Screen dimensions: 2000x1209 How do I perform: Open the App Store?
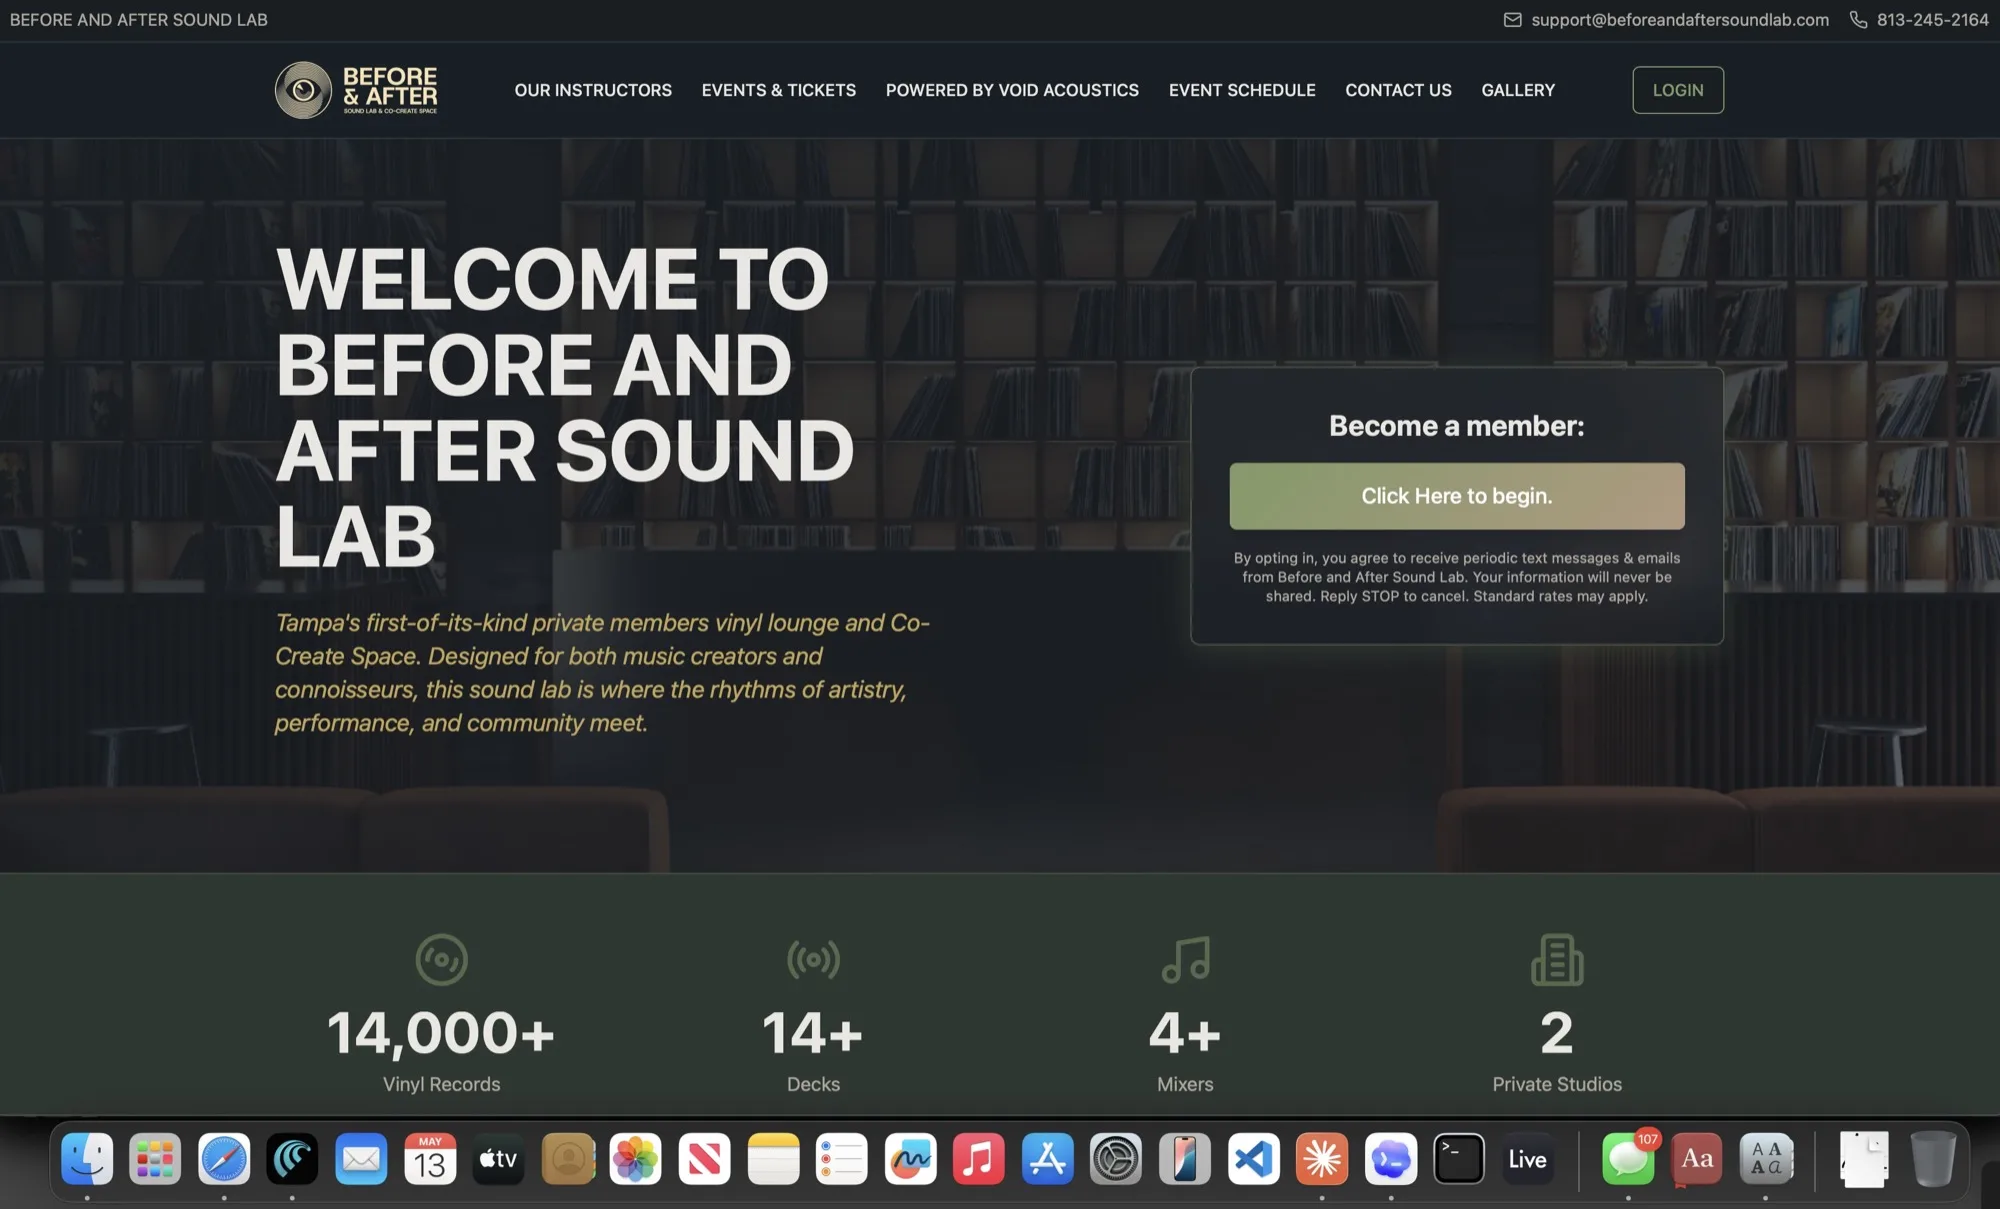[x=1048, y=1159]
